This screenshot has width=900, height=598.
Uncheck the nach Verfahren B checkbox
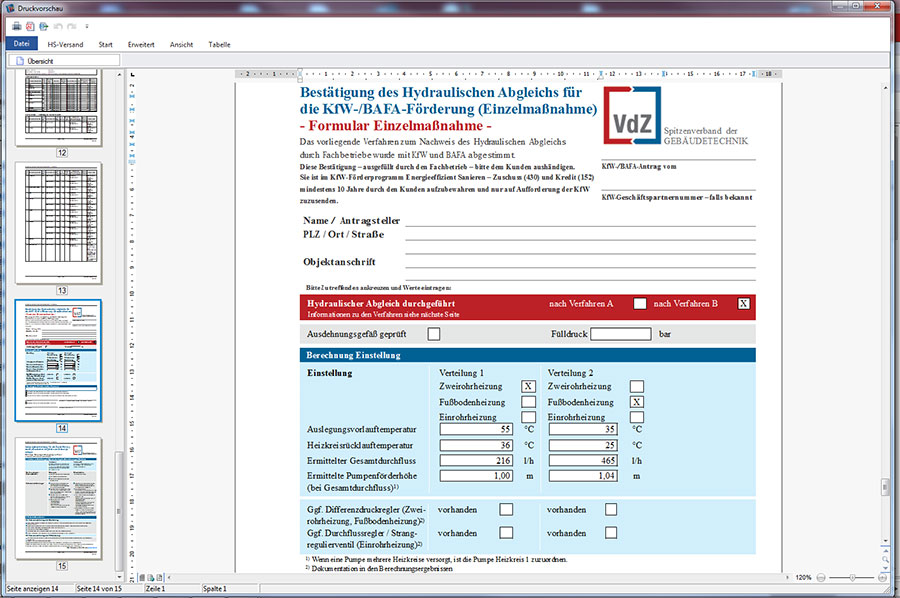tap(743, 304)
